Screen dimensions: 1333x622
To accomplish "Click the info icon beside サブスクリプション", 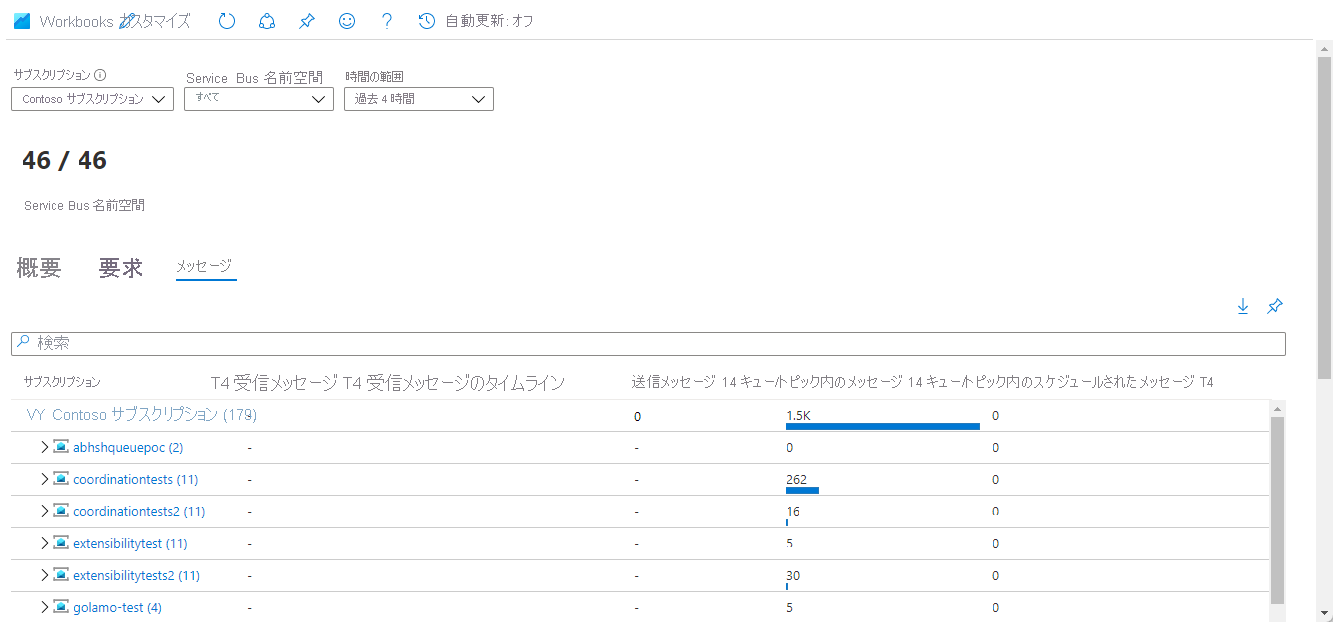I will 100,75.
